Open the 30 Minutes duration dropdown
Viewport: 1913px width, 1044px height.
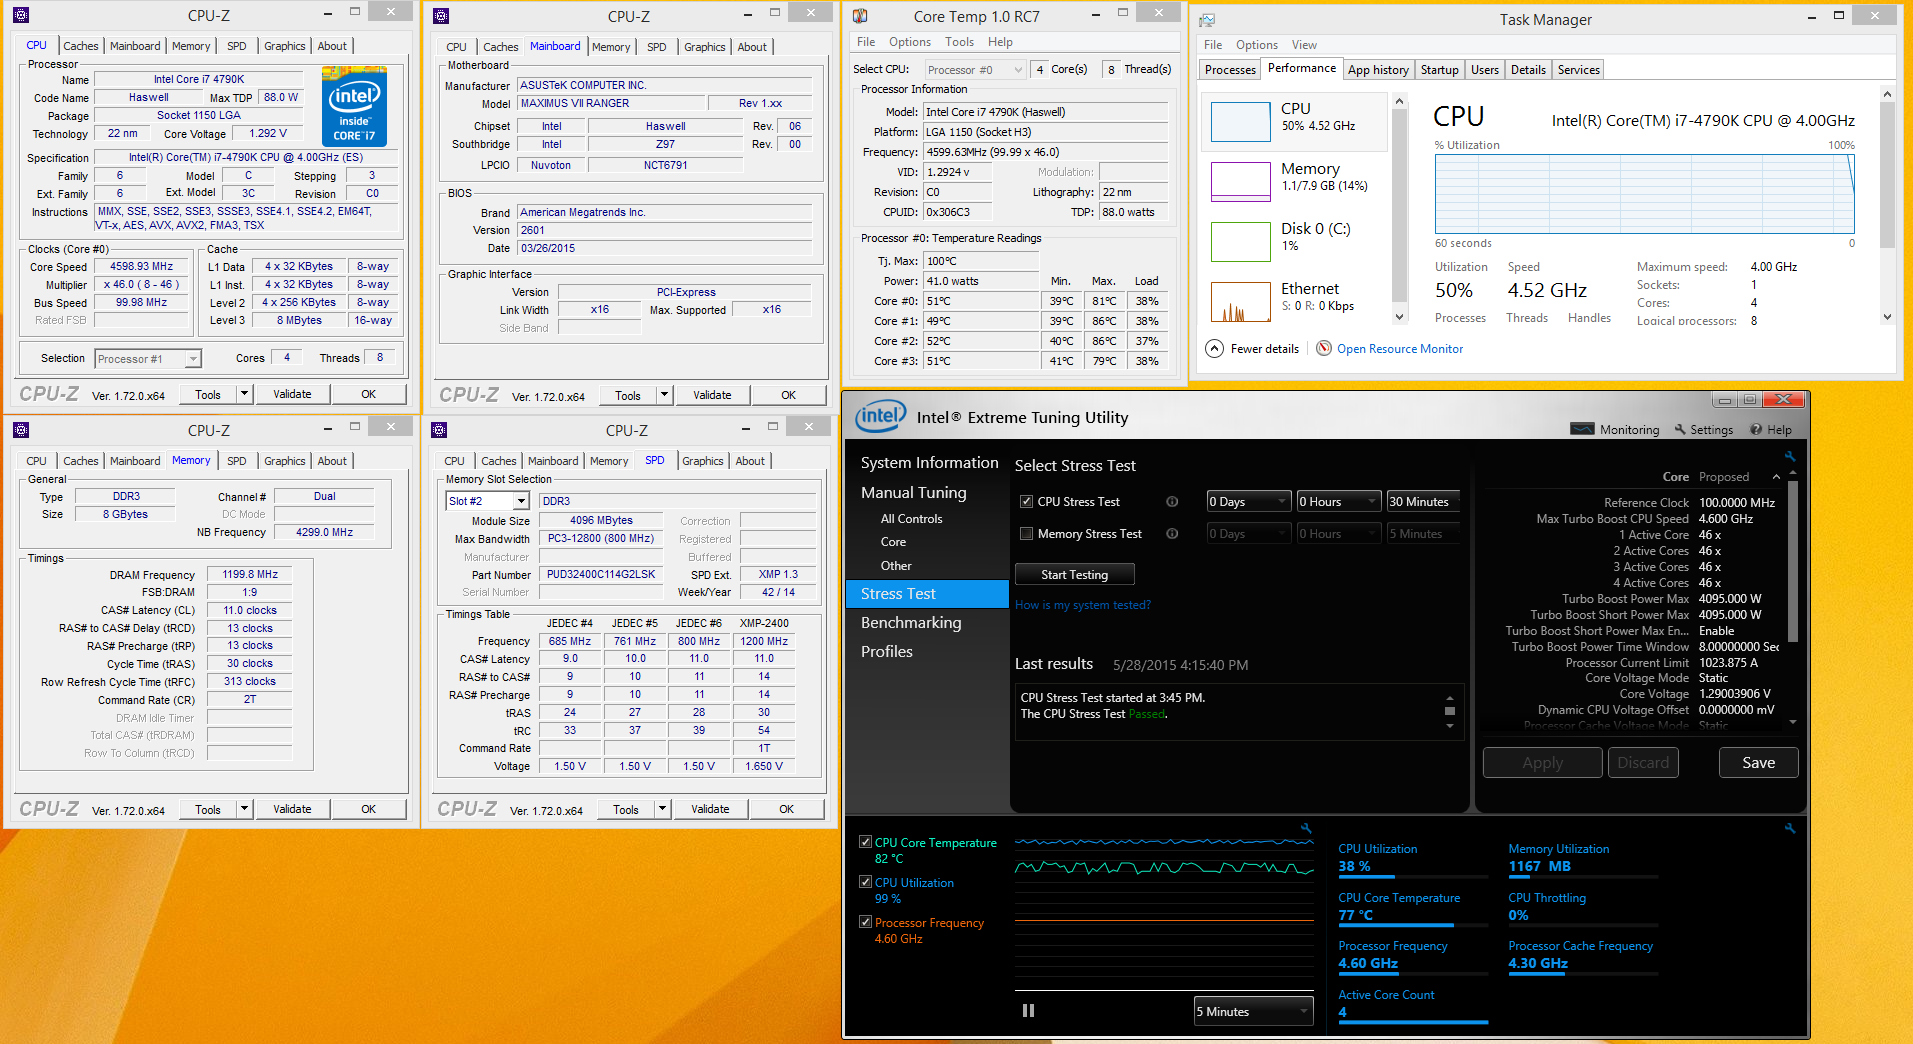pos(1423,502)
